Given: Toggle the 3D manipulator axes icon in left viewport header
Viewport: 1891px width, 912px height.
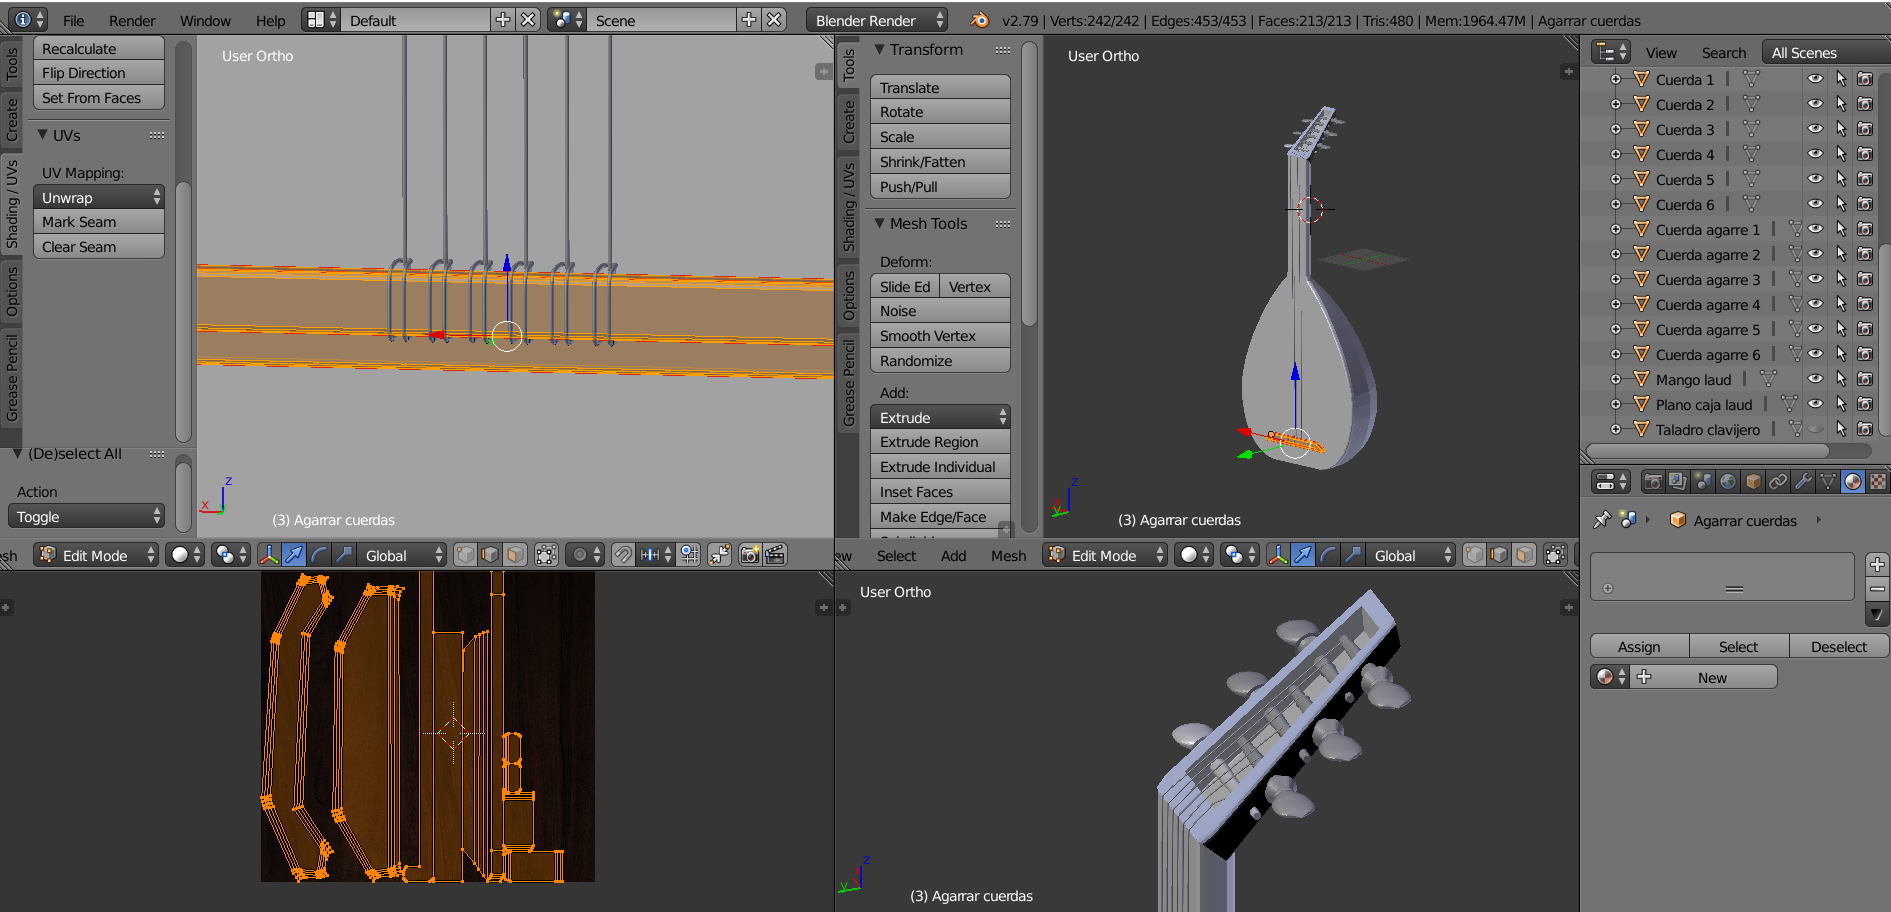Looking at the screenshot, I should coord(269,555).
